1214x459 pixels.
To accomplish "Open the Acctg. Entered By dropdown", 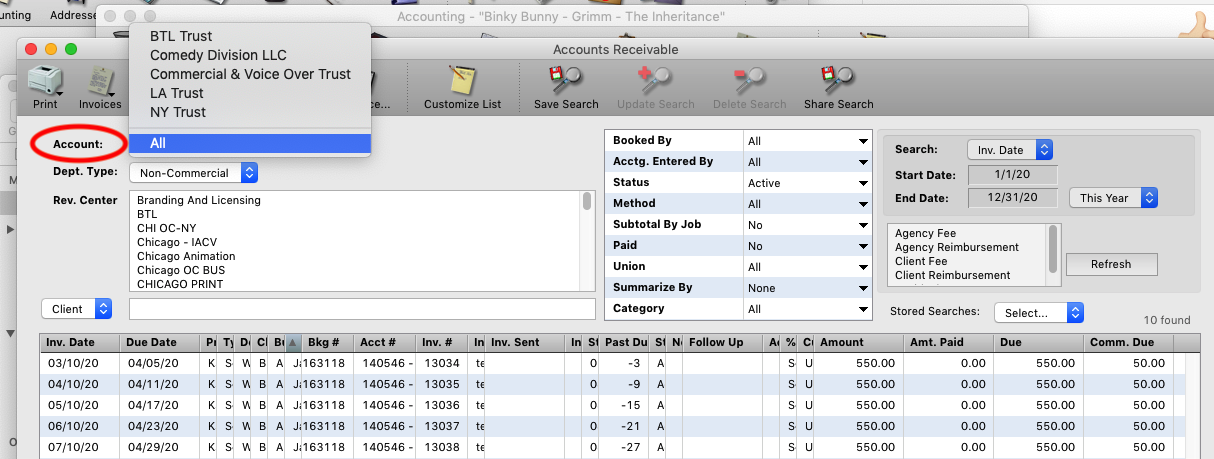I will click(807, 162).
